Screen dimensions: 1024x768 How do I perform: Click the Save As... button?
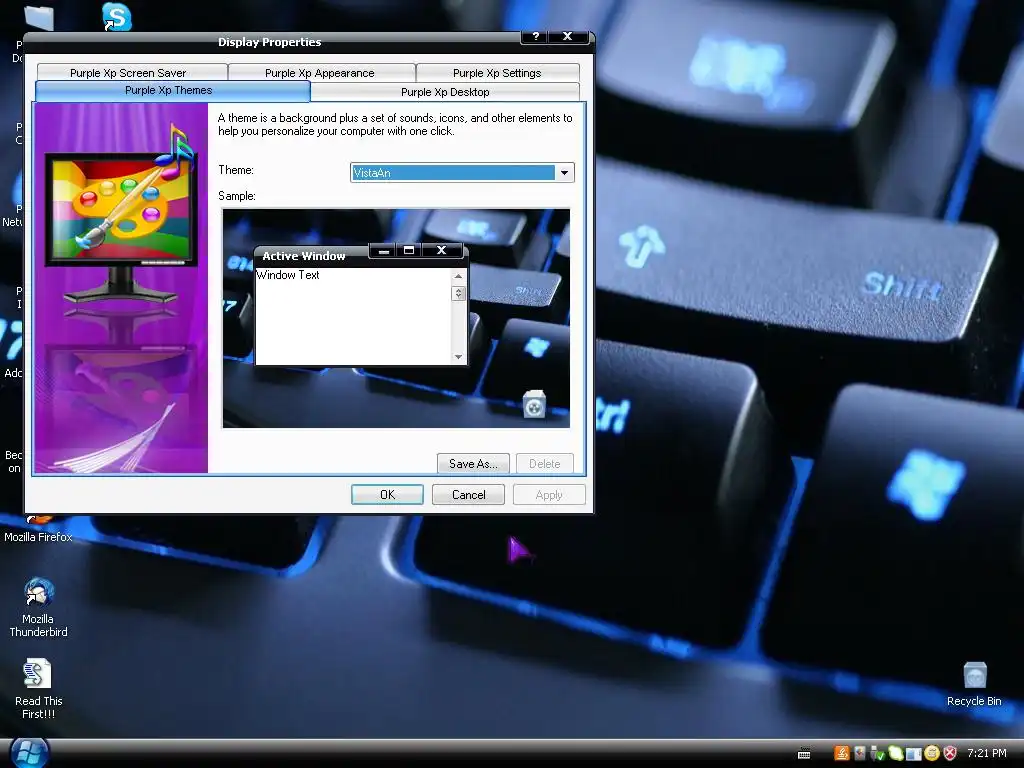pos(473,464)
